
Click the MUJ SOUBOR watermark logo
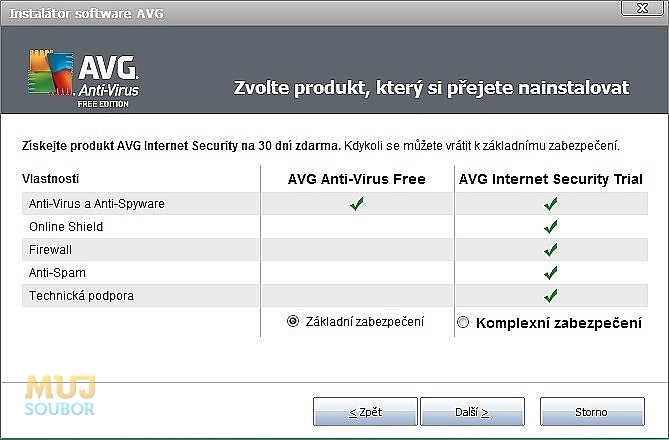click(60, 396)
